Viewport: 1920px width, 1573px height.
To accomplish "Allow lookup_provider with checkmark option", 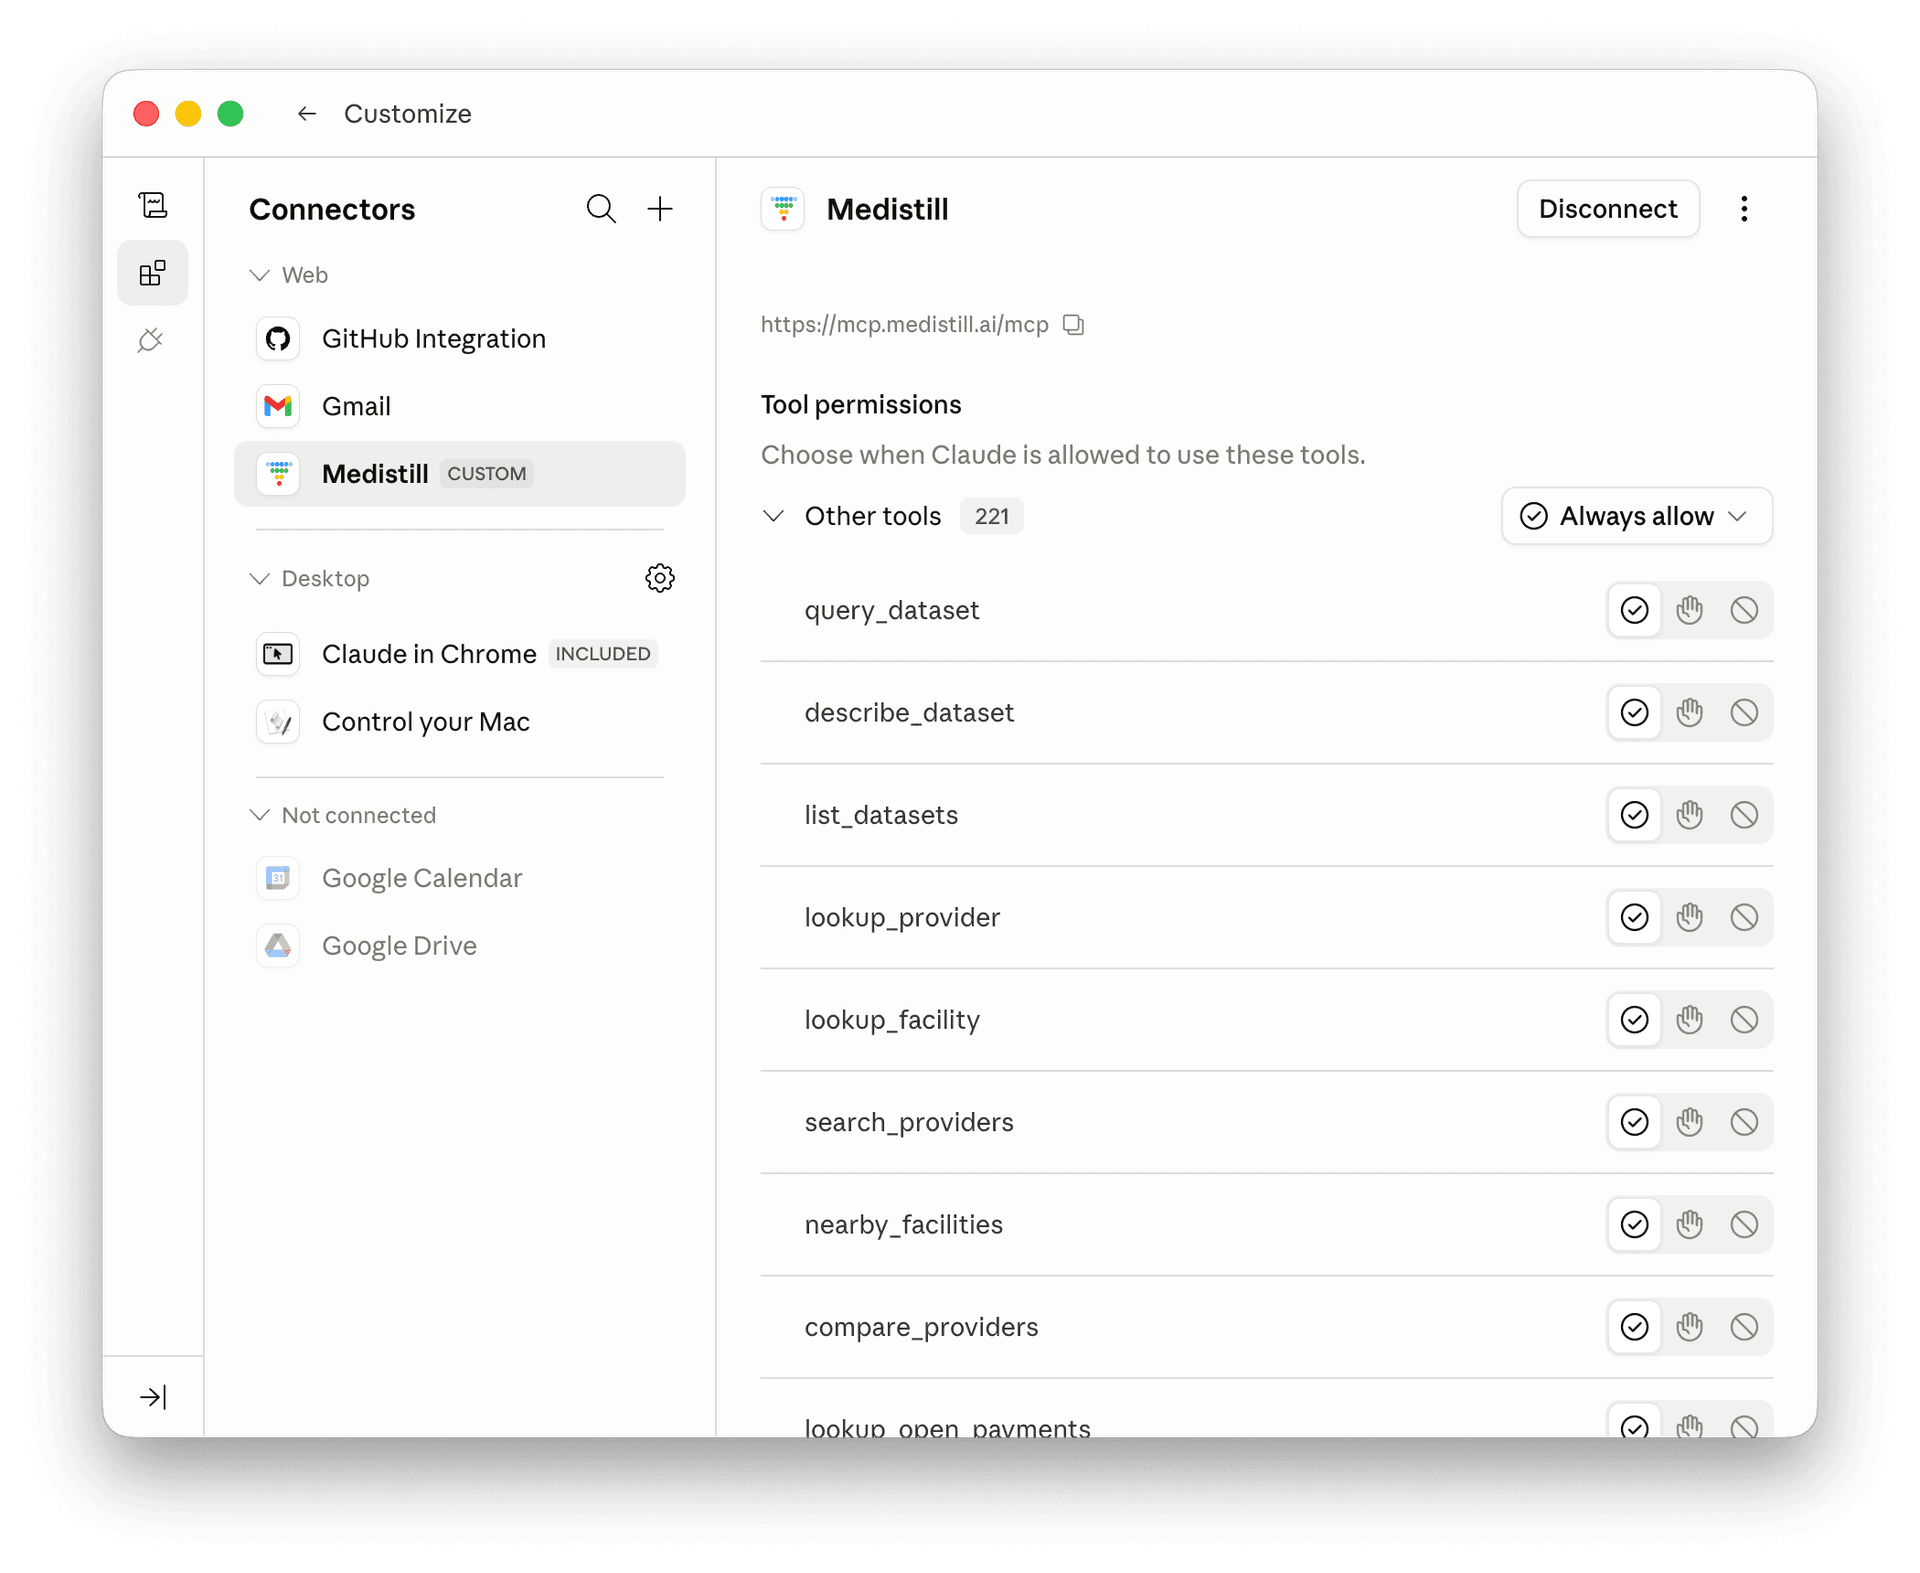I will [x=1635, y=917].
